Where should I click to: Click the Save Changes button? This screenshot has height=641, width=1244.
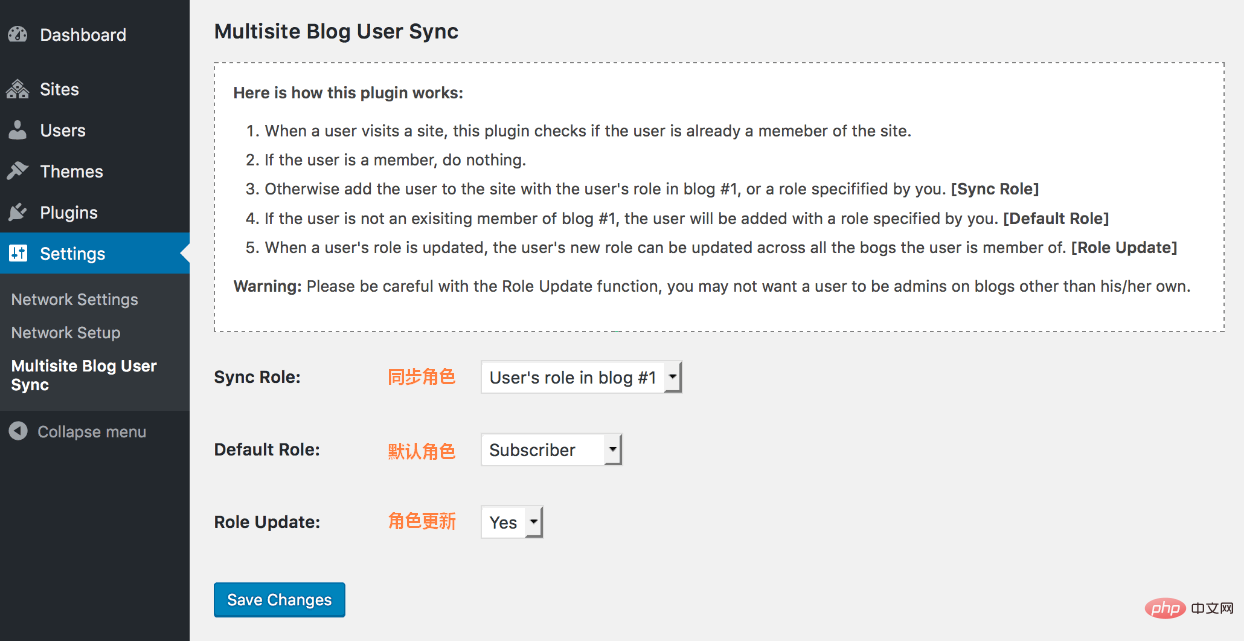tap(279, 599)
